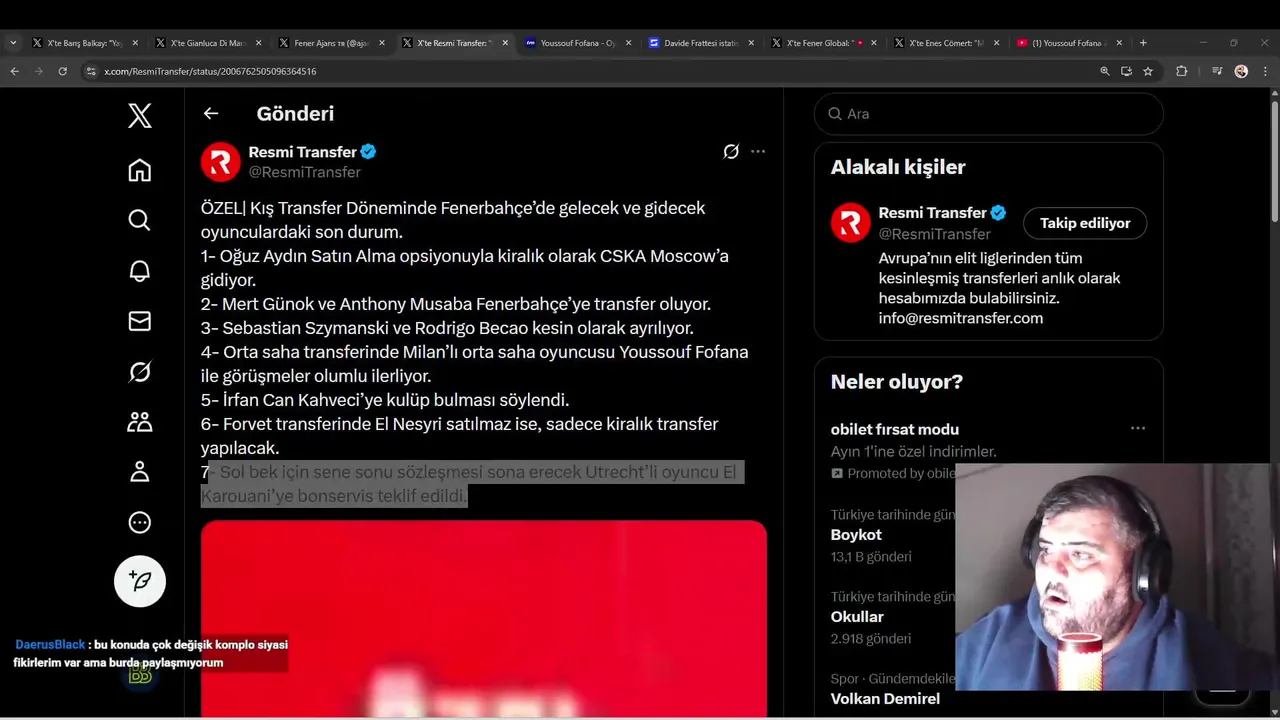The width and height of the screenshot is (1280, 720).
Task: Focus the Ara search field
Action: coord(989,114)
